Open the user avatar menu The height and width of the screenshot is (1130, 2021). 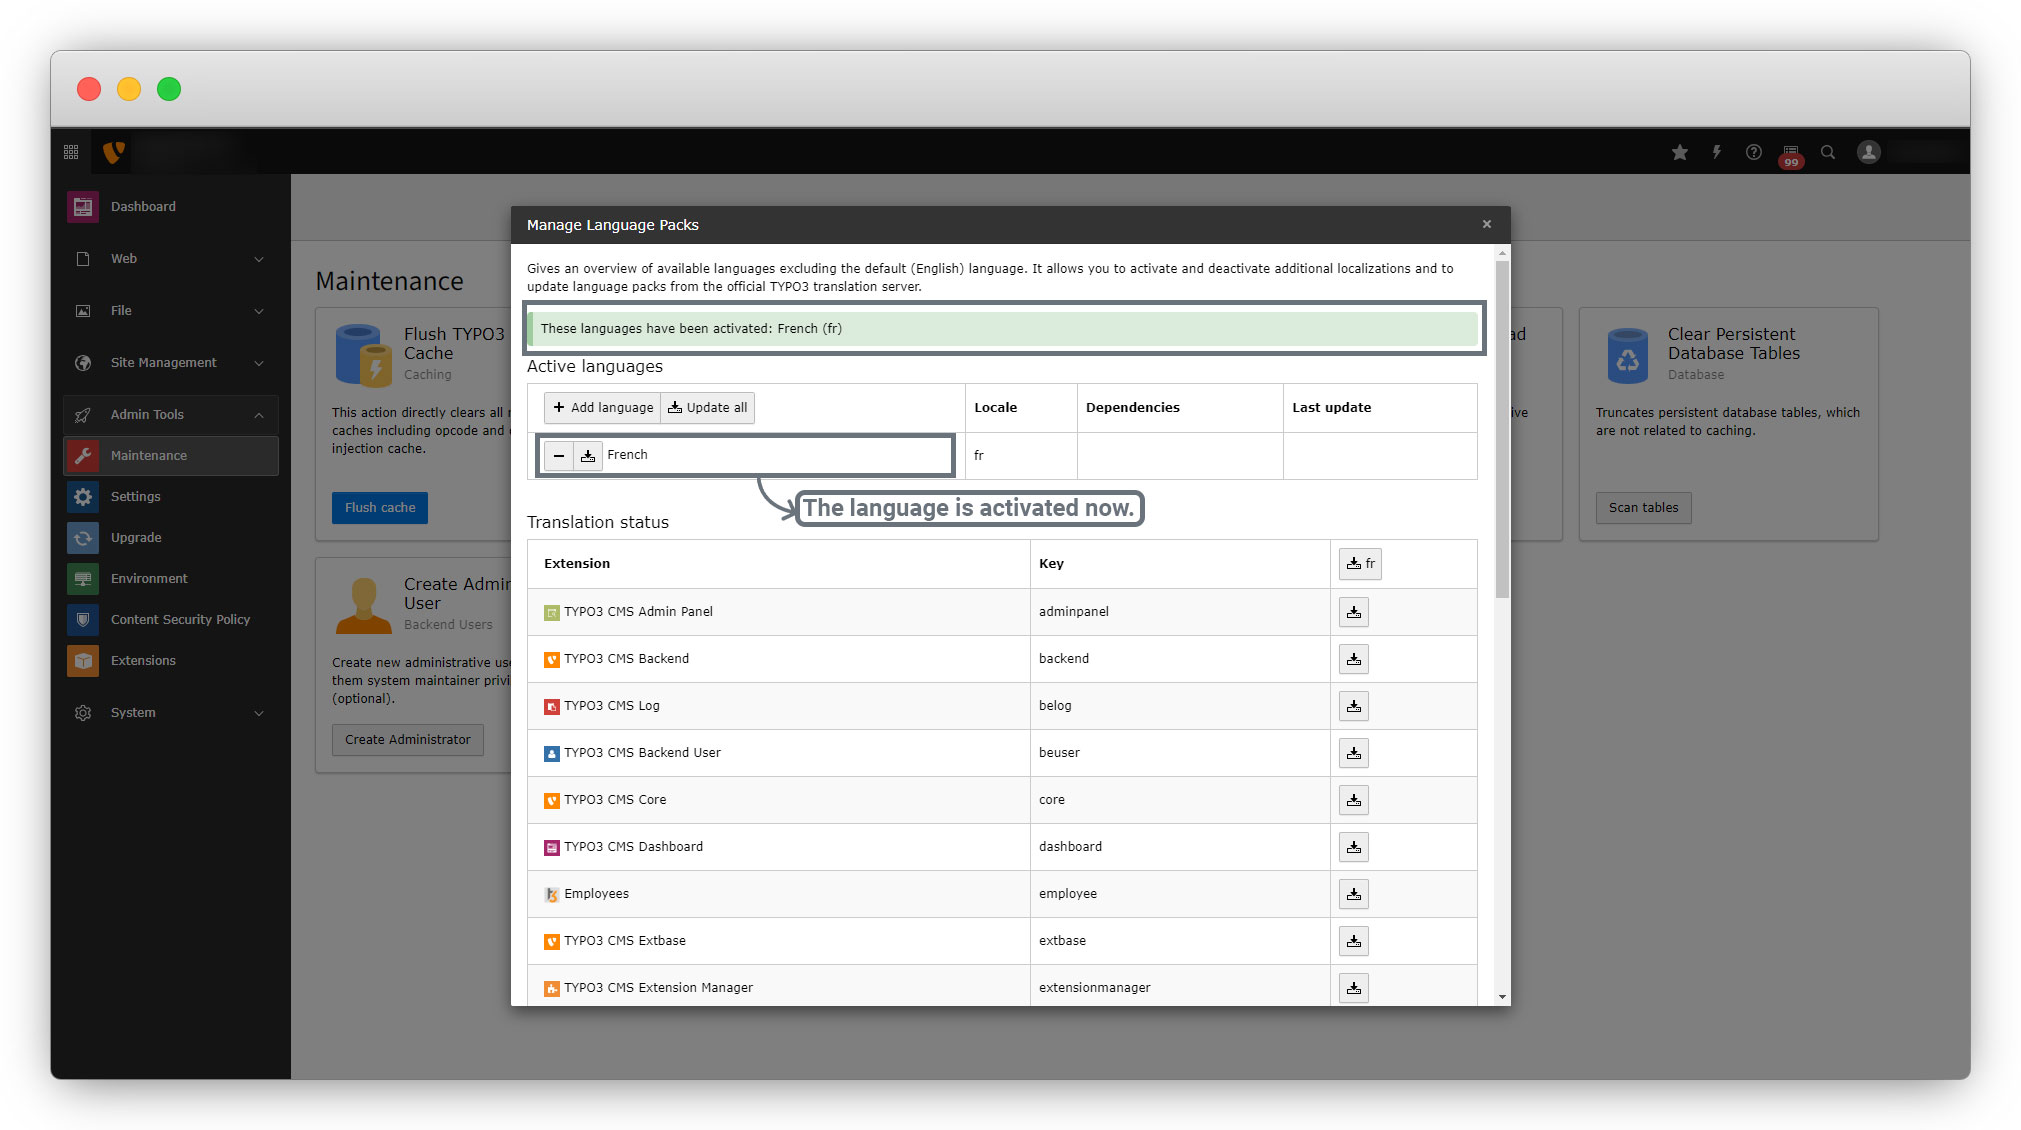1868,152
